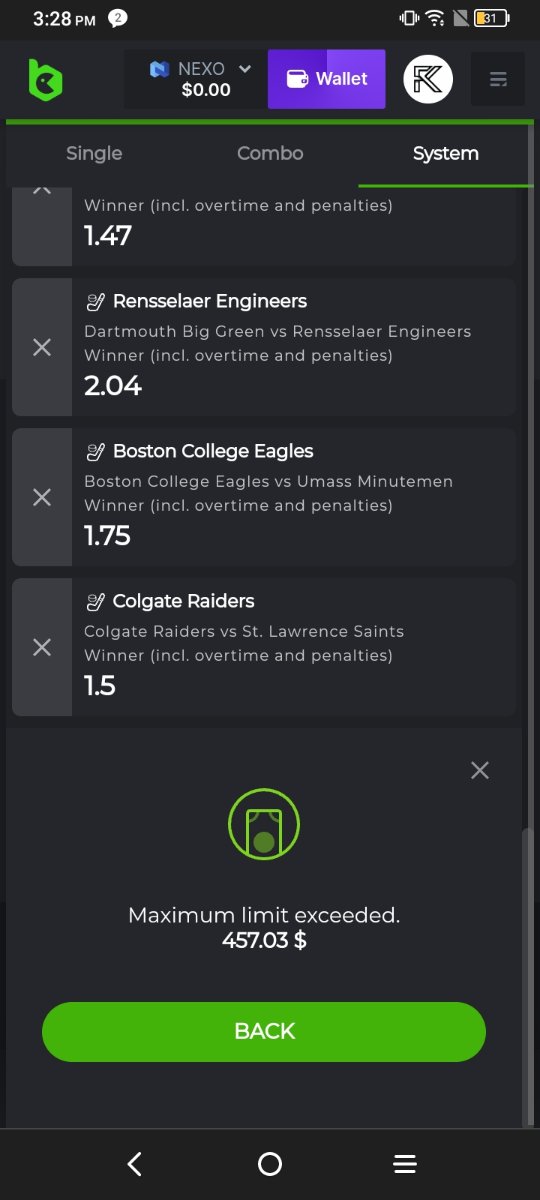540x1200 pixels.
Task: Switch to the Single tab
Action: point(94,153)
